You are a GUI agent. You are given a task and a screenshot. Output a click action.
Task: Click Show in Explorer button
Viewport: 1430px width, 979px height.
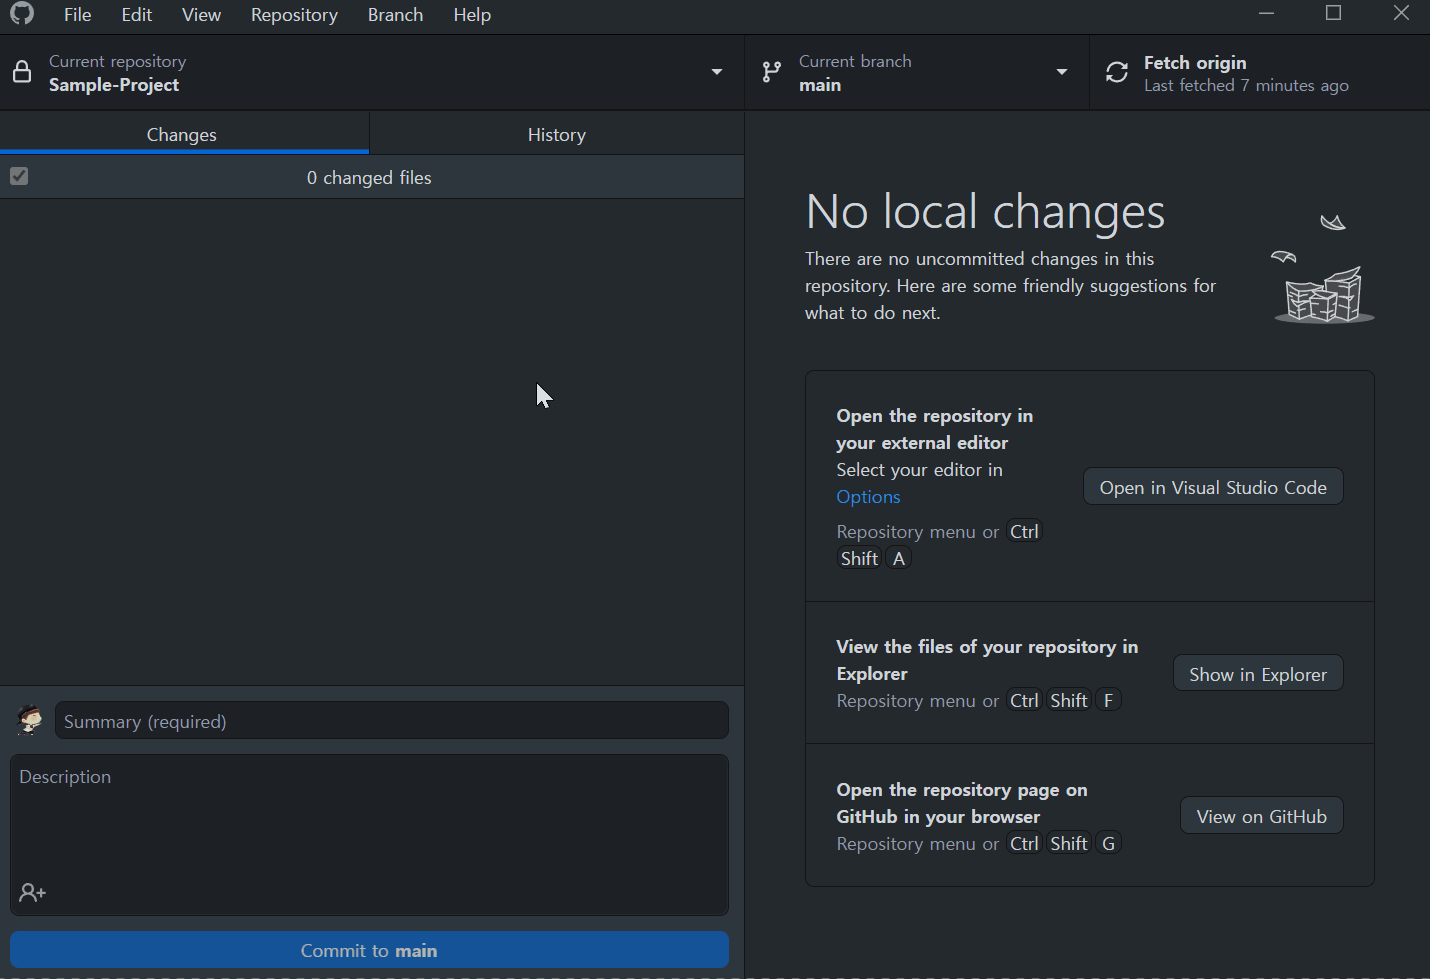(1258, 674)
